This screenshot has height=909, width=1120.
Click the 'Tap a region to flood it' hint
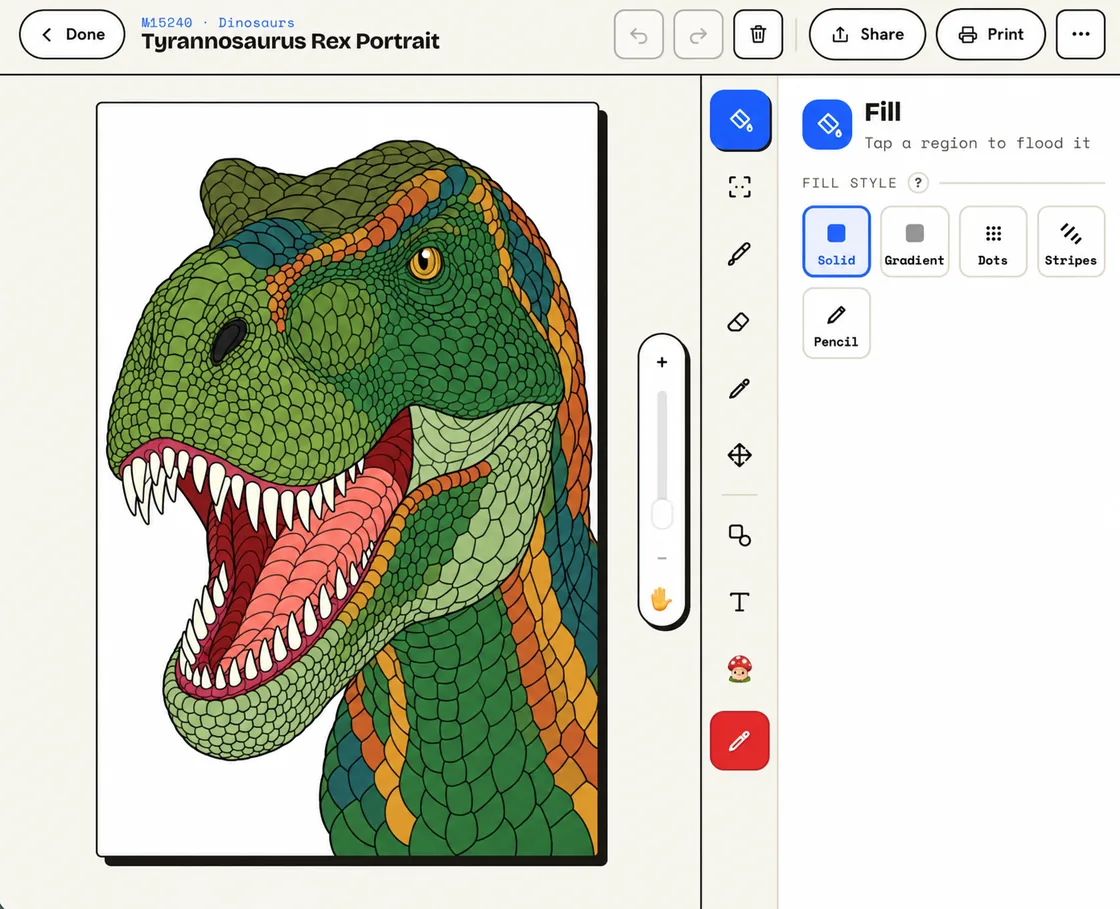click(977, 143)
